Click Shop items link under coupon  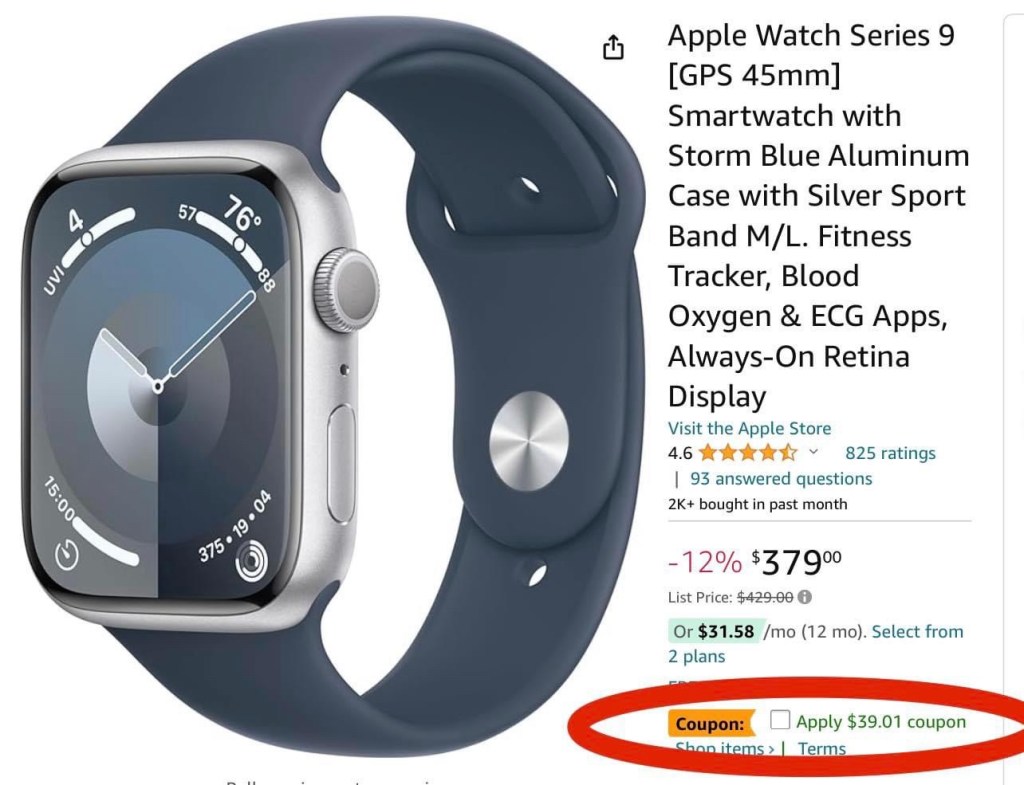pos(724,748)
